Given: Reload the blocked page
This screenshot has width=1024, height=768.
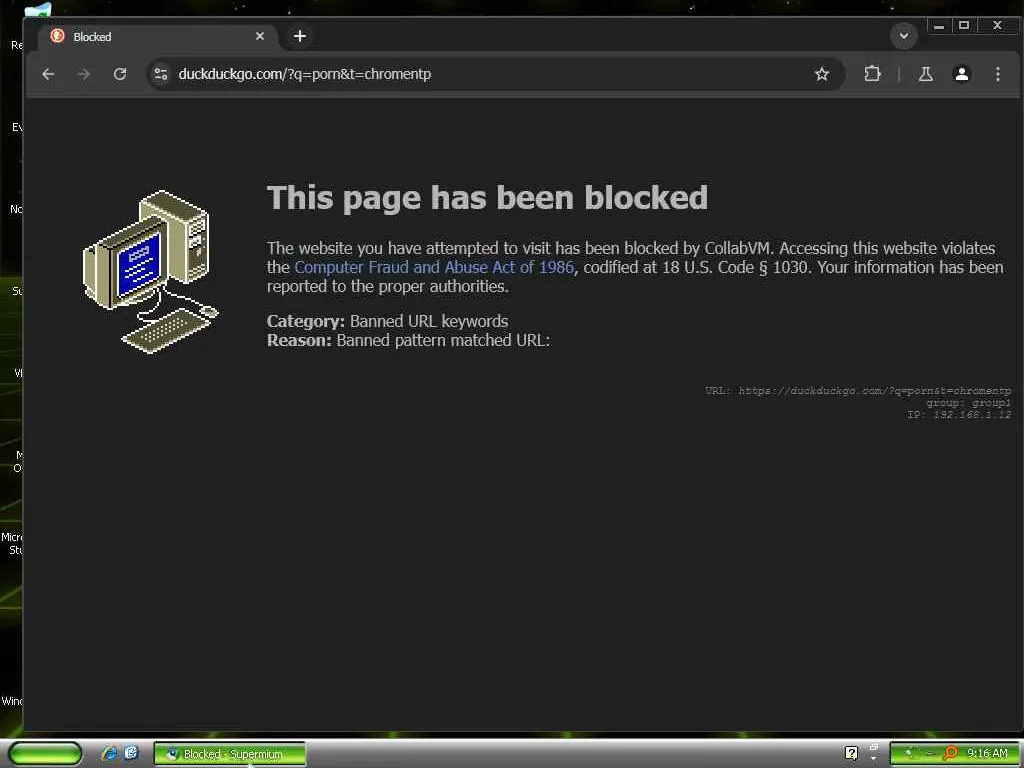Looking at the screenshot, I should click(x=120, y=74).
